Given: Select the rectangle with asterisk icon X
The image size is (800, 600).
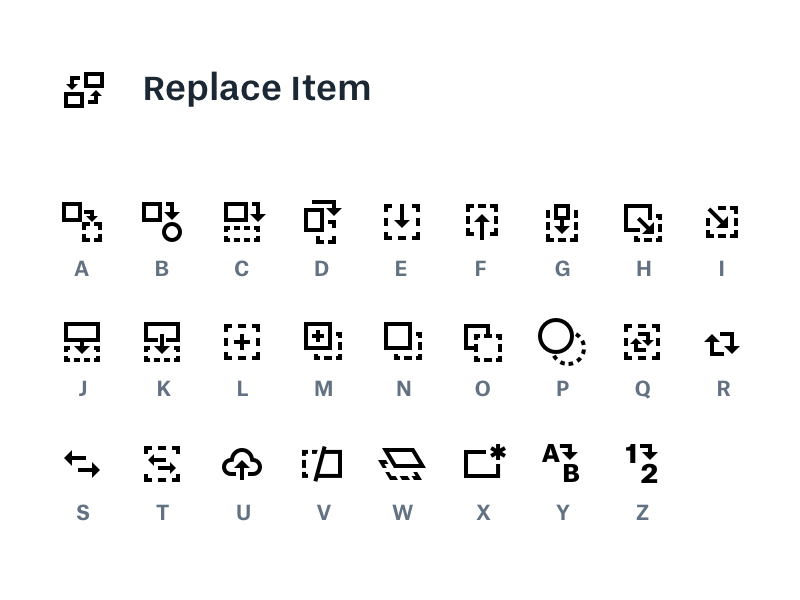Looking at the screenshot, I should [484, 462].
